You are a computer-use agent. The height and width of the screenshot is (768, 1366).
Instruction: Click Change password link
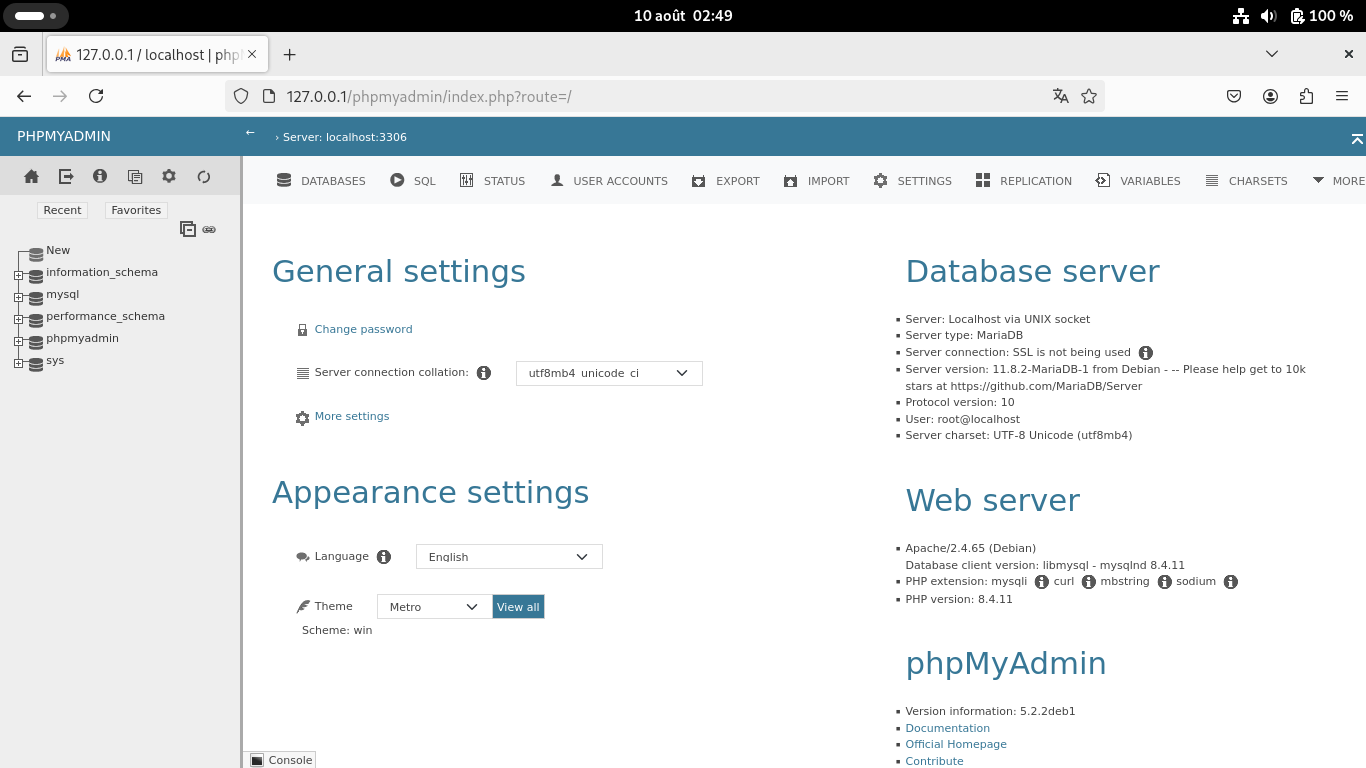tap(363, 329)
